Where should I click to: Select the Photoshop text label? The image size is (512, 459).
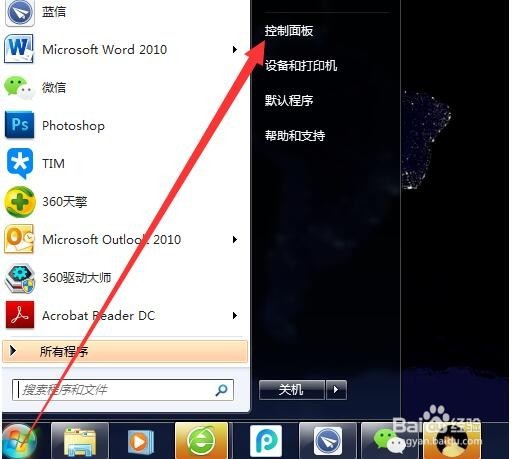tap(73, 126)
